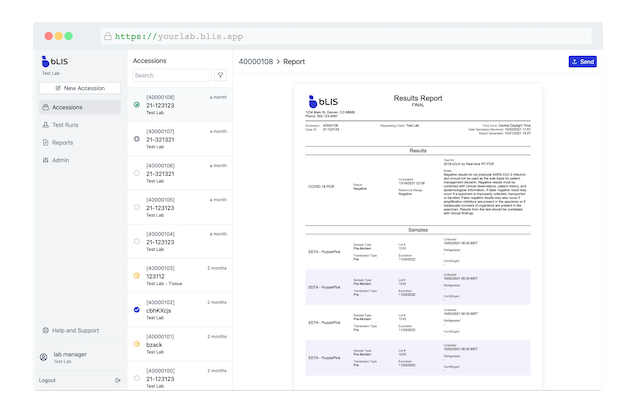This screenshot has height=412, width=636.
Task: Click the lab manager user avatar icon
Action: click(44, 357)
